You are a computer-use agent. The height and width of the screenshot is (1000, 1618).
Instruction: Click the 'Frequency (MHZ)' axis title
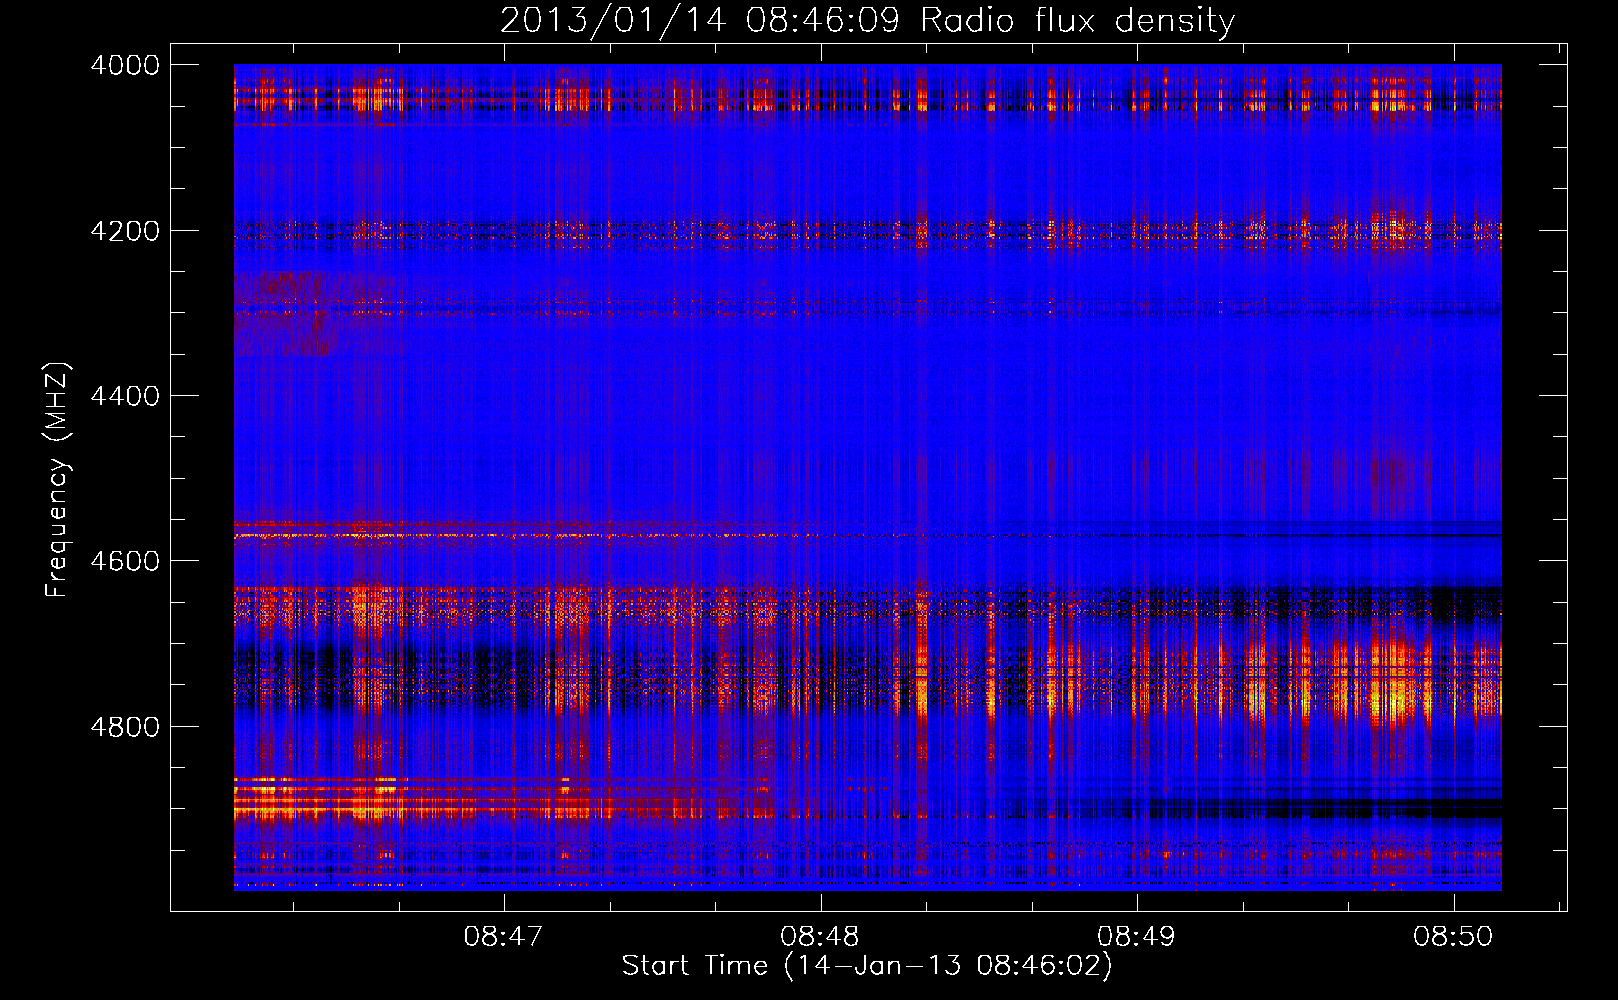(x=58, y=480)
